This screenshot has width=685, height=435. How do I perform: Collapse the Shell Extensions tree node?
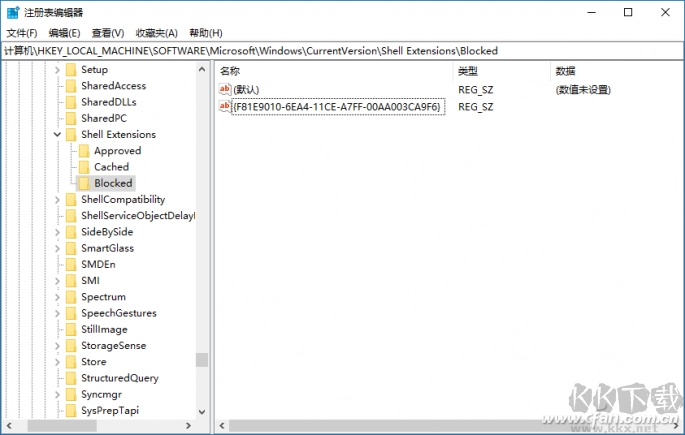(57, 134)
